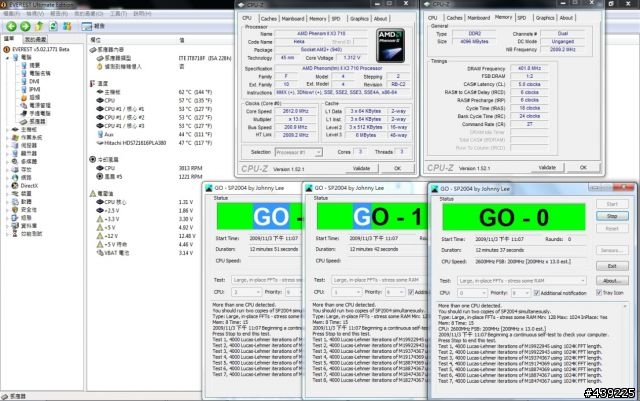Switch to Mainboard tab in left CPU-Z
Image resolution: width=640 pixels, height=401 pixels.
pos(293,19)
